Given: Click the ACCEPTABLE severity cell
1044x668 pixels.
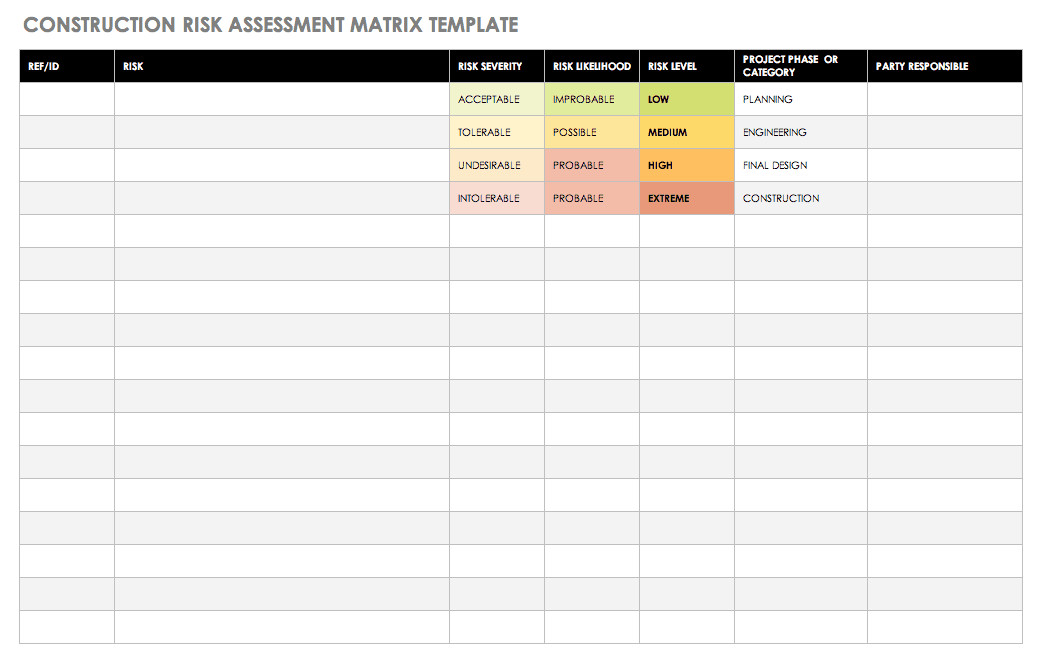Looking at the screenshot, I should pos(494,99).
